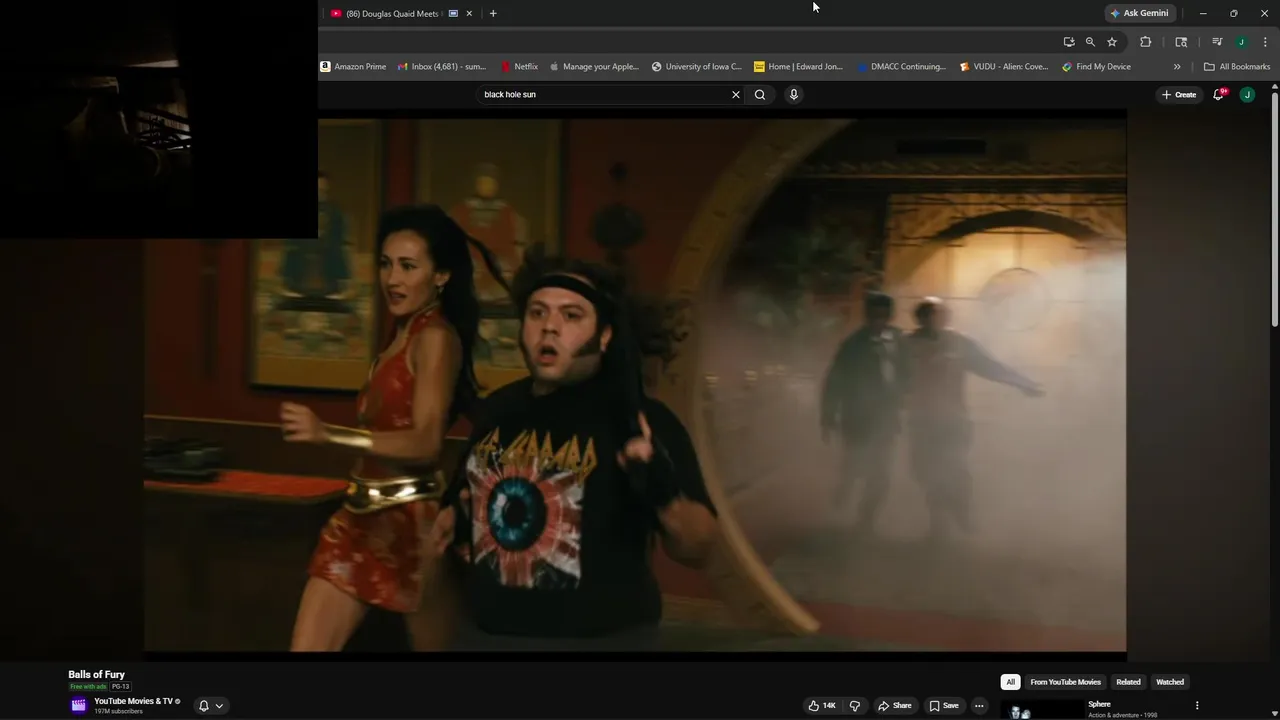Open a new browser tab

(x=493, y=14)
